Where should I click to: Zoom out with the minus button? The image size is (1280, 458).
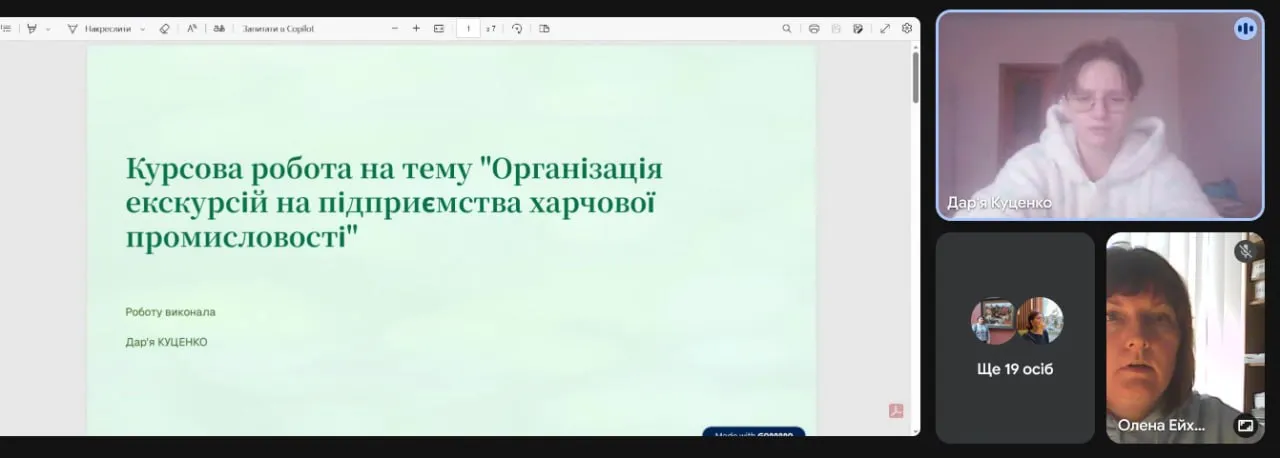pyautogui.click(x=395, y=29)
